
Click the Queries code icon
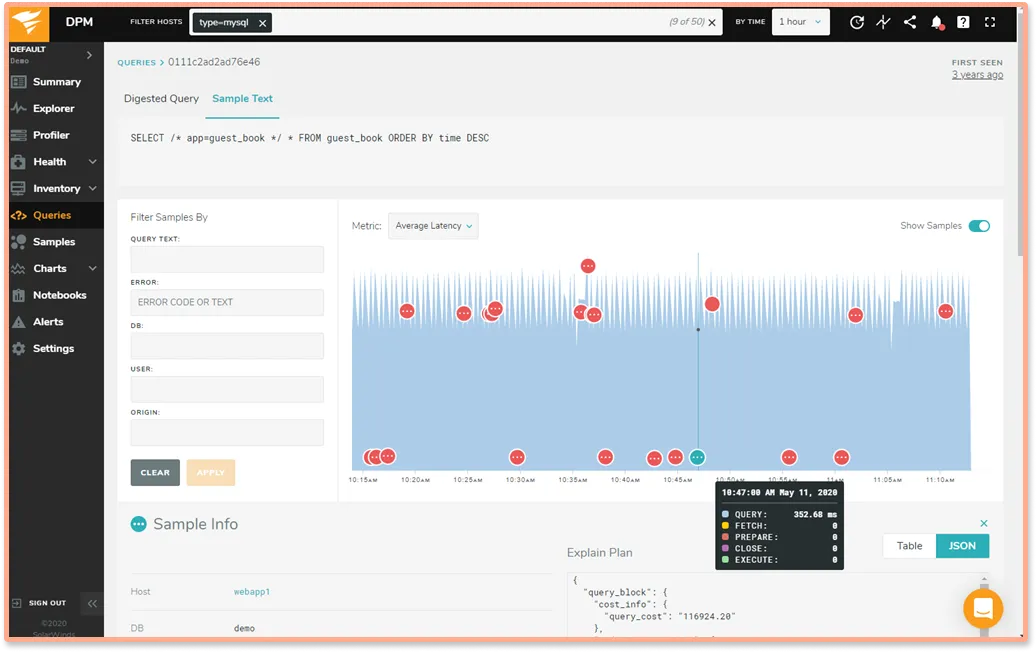click(18, 215)
